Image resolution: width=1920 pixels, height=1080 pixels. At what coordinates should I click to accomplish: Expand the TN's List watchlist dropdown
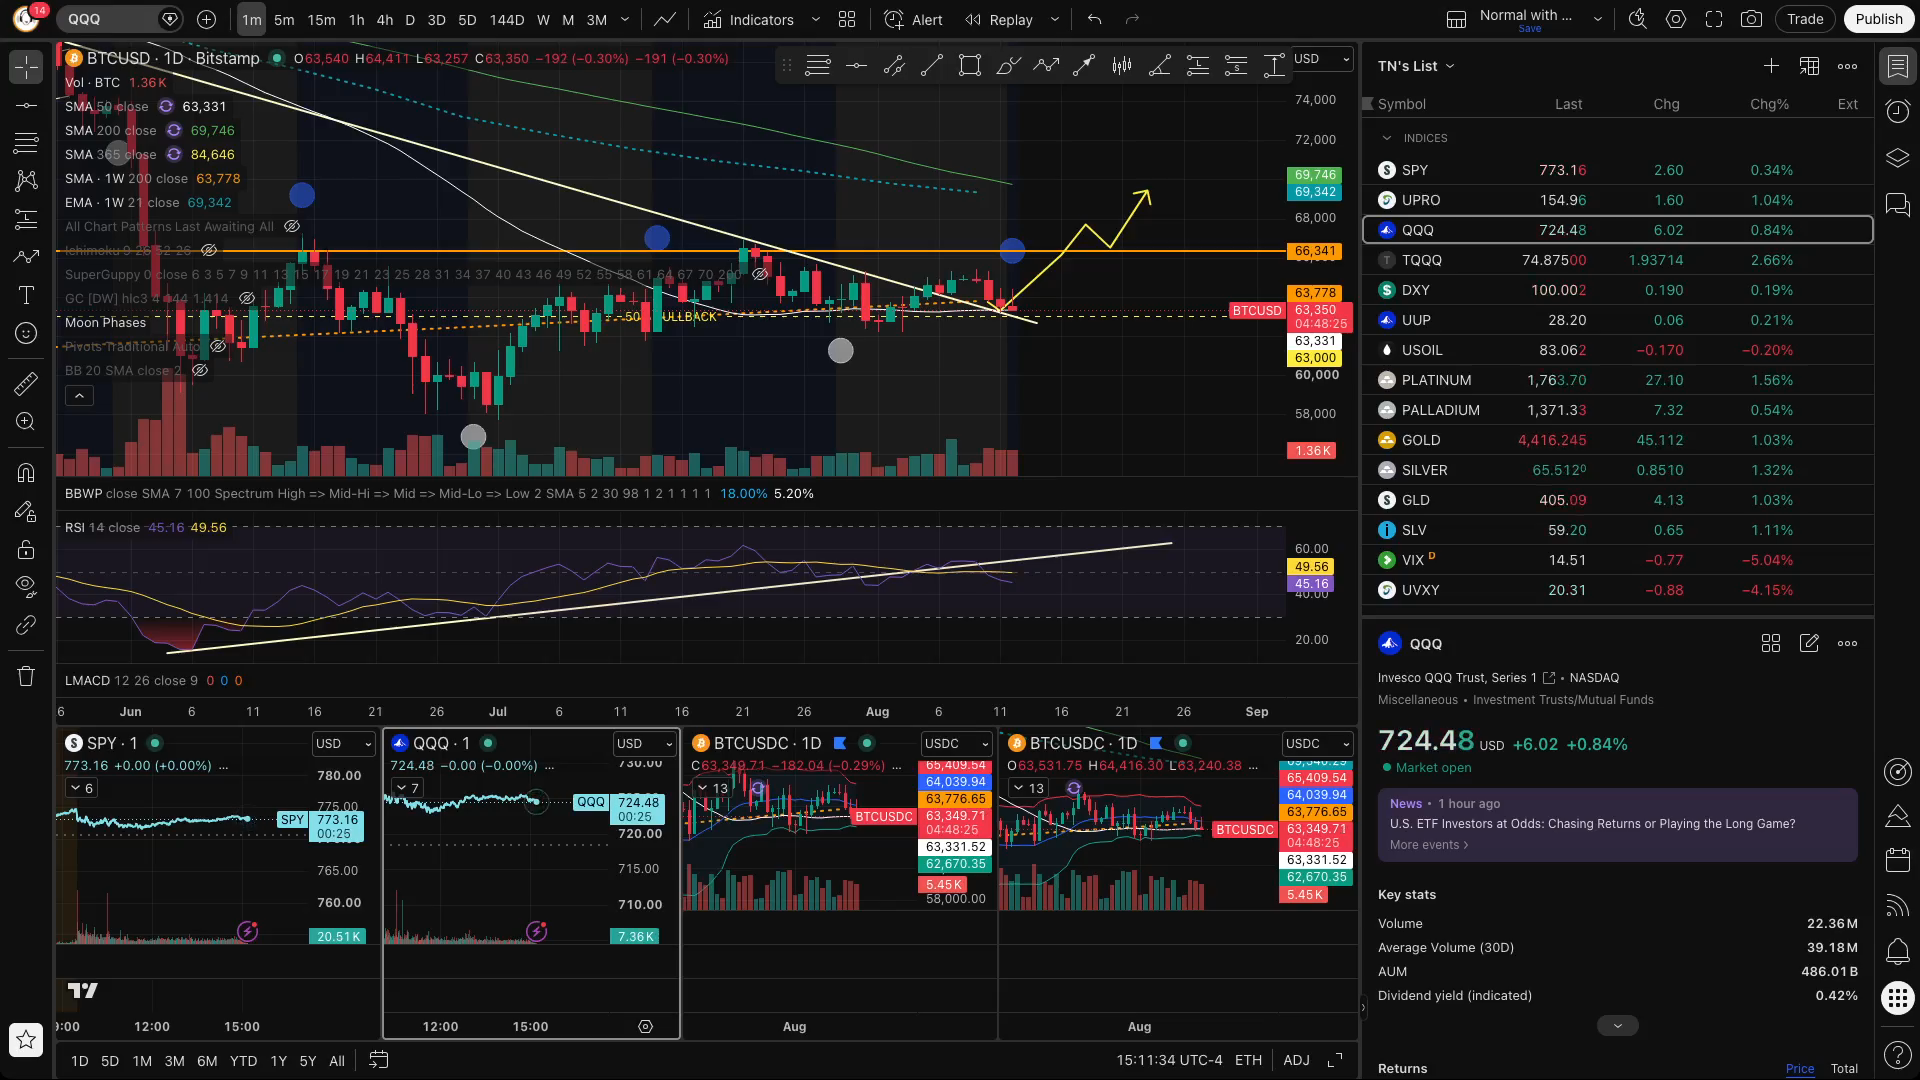tap(1416, 66)
